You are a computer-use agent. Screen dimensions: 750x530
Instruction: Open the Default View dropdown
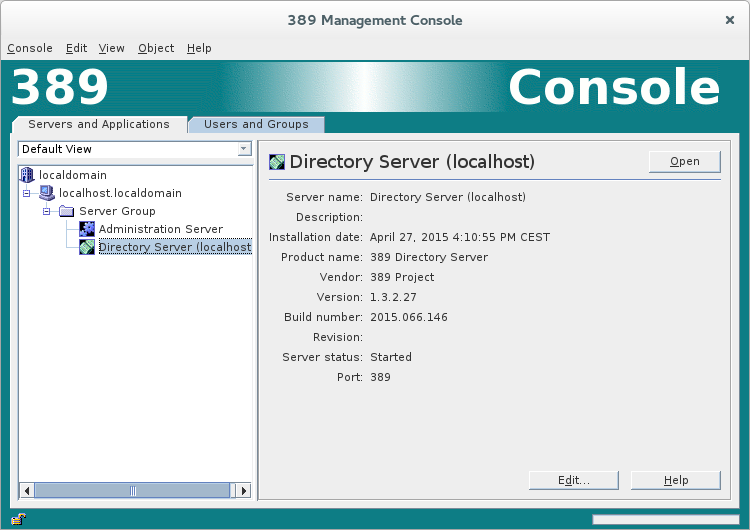[243, 149]
